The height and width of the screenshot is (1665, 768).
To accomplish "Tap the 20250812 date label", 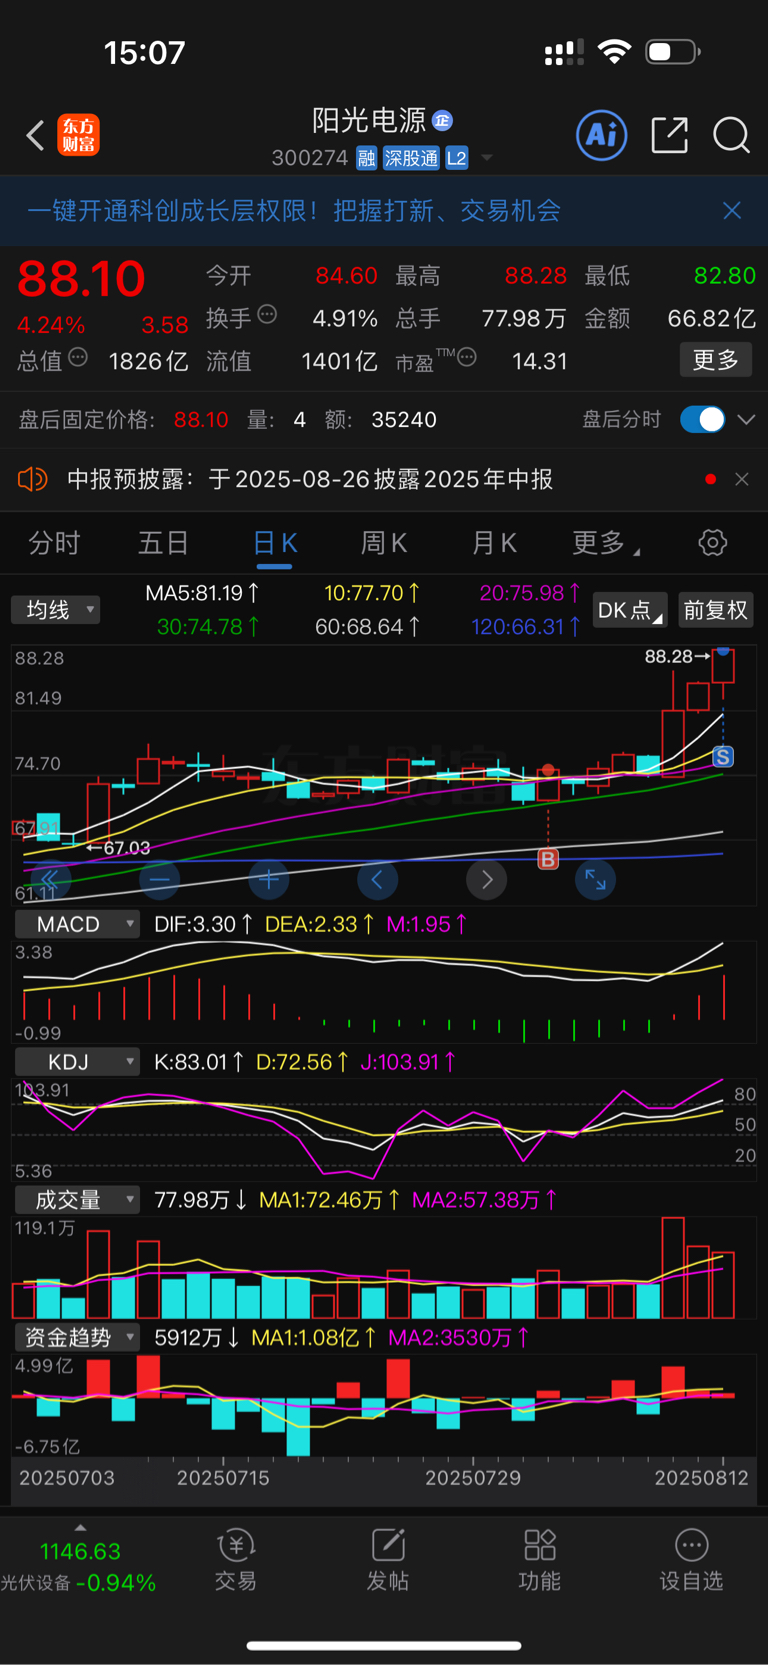I will [701, 1478].
